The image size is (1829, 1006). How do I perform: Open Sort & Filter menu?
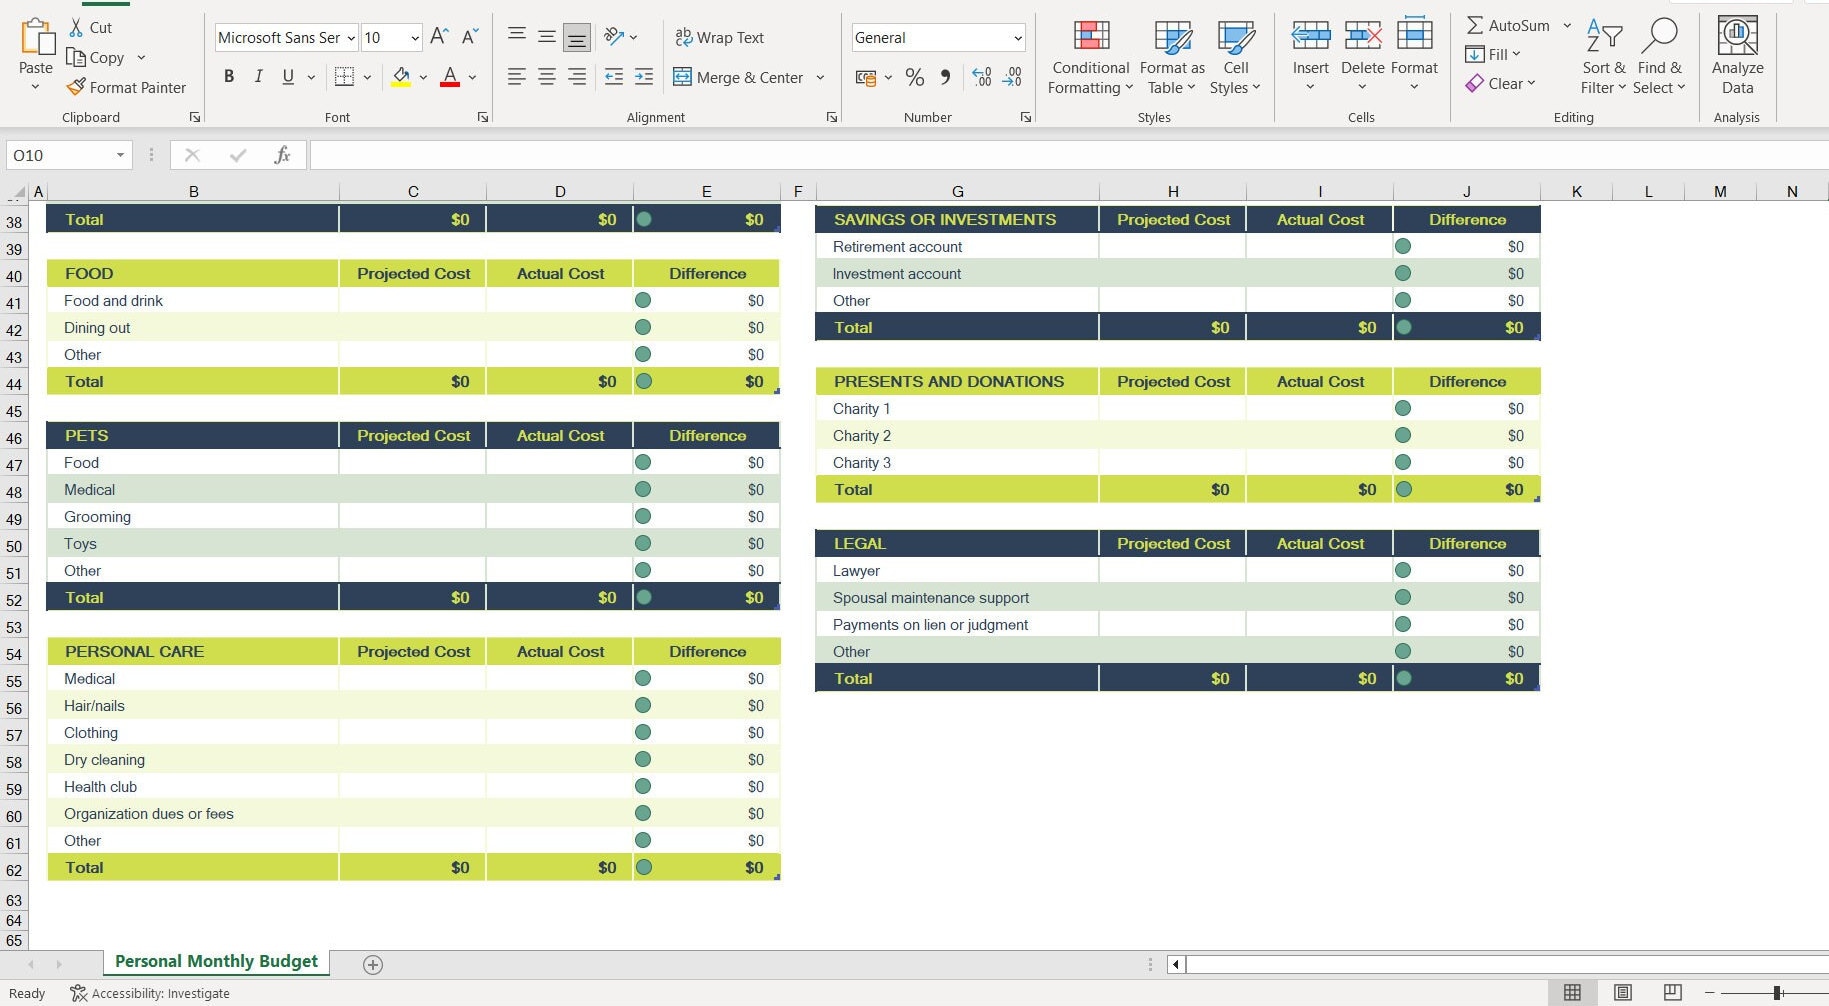tap(1604, 57)
